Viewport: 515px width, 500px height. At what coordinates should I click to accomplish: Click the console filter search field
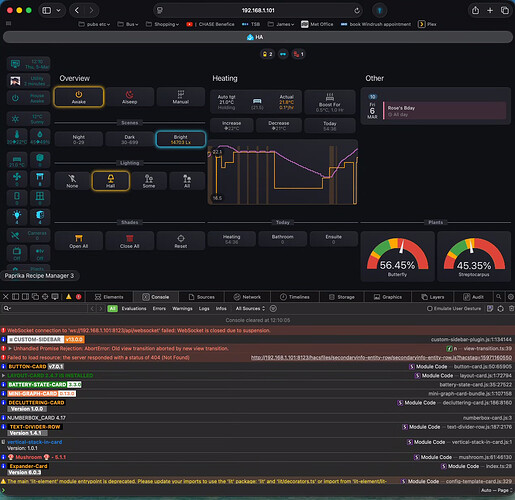click(x=45, y=309)
